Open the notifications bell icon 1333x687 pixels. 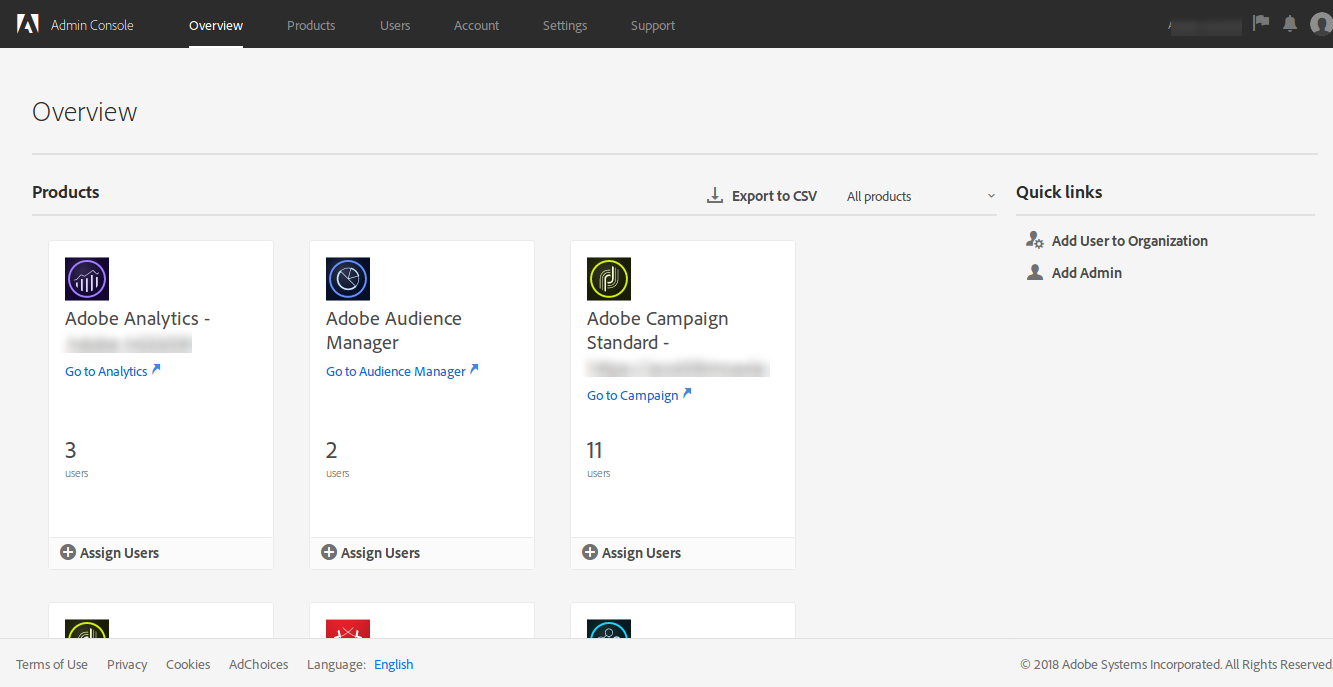(x=1290, y=23)
